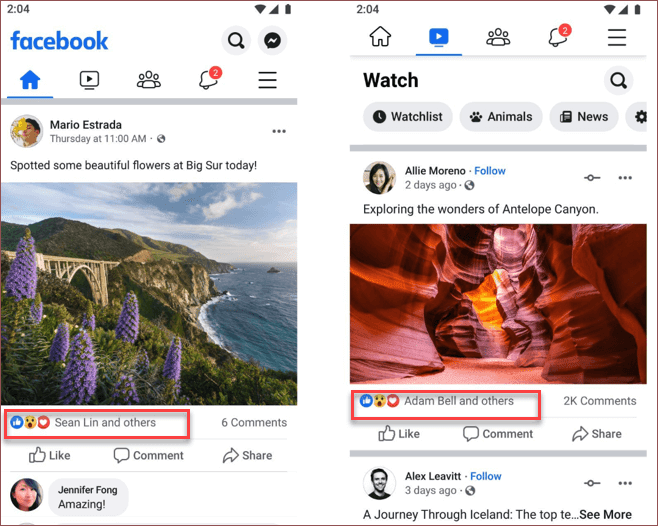Like the Antelope Canyon video
Image resolution: width=658 pixels, height=526 pixels.
click(398, 434)
